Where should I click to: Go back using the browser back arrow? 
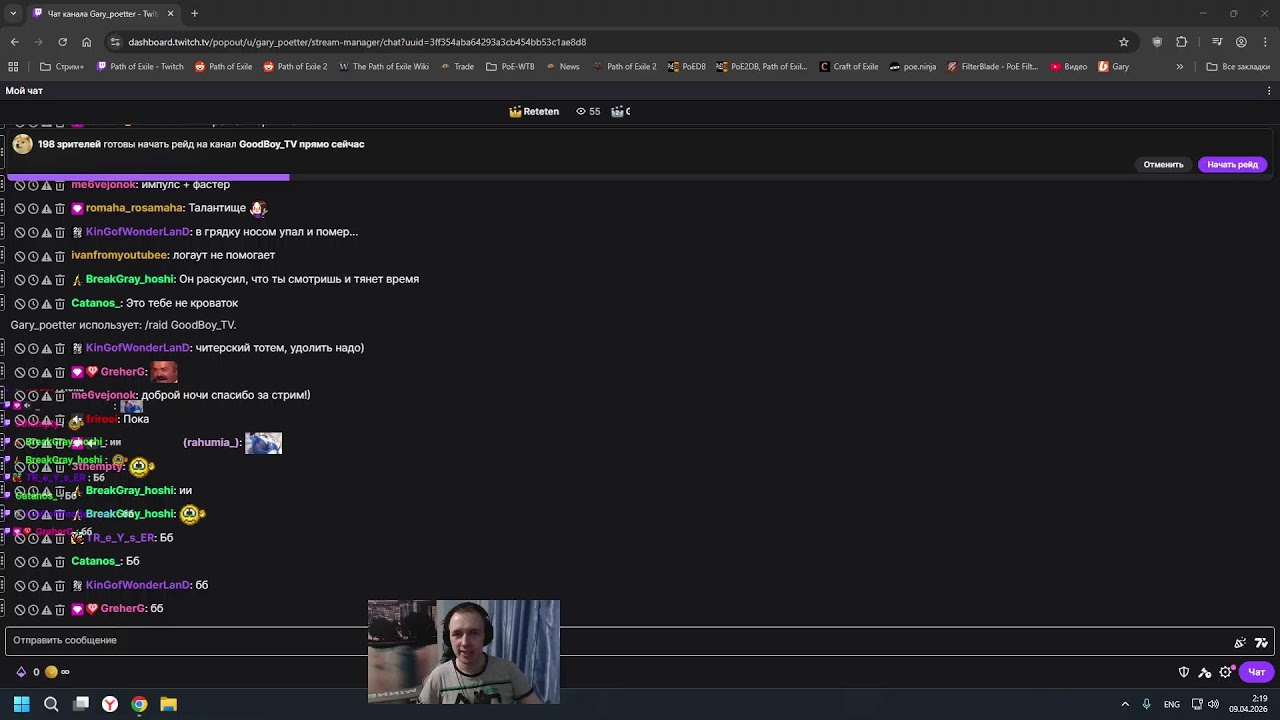click(14, 42)
